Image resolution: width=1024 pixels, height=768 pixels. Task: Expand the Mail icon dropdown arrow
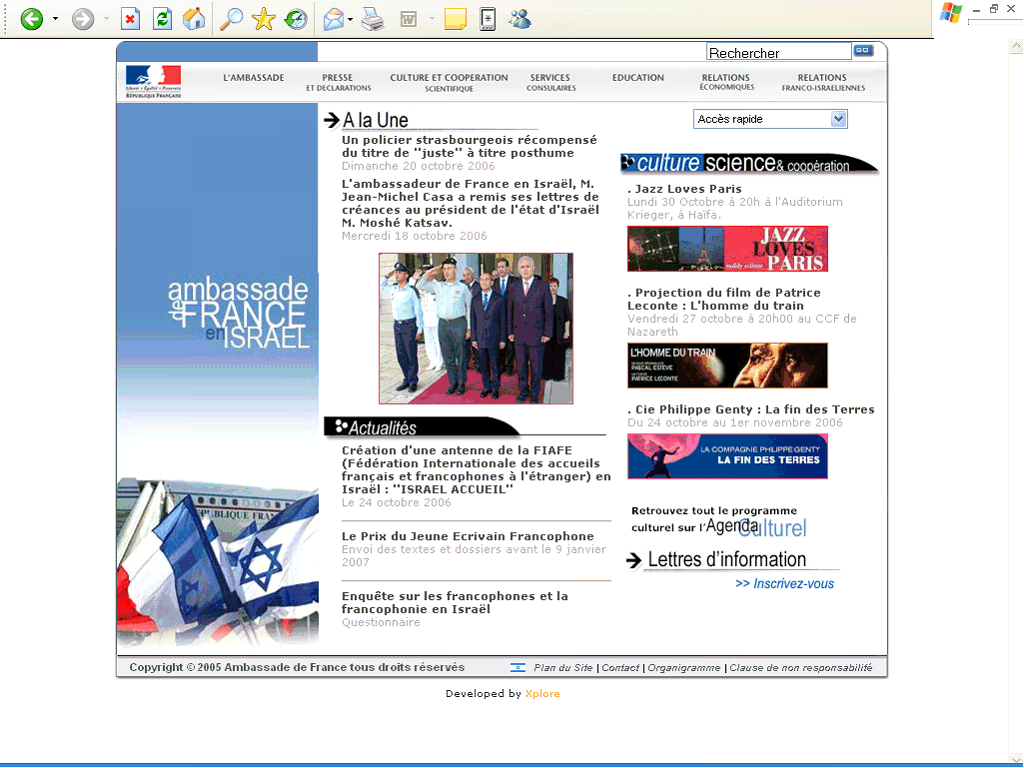click(x=351, y=19)
